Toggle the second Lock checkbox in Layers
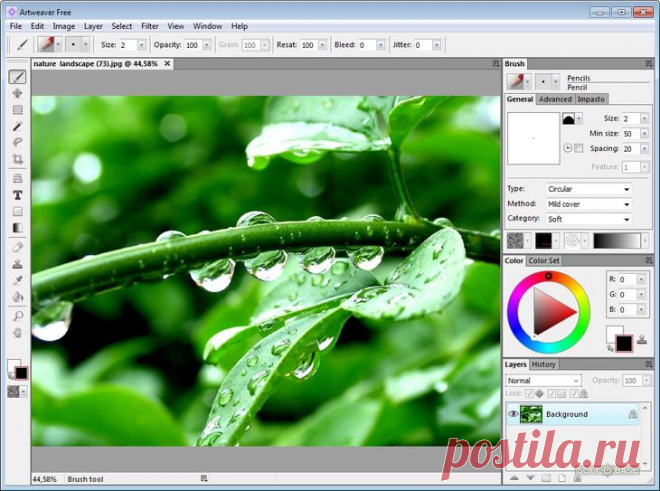This screenshot has height=491, width=660. (x=551, y=394)
